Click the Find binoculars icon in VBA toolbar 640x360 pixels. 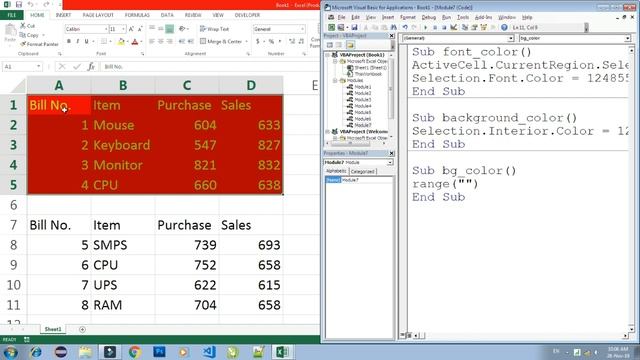pyautogui.click(x=393, y=27)
